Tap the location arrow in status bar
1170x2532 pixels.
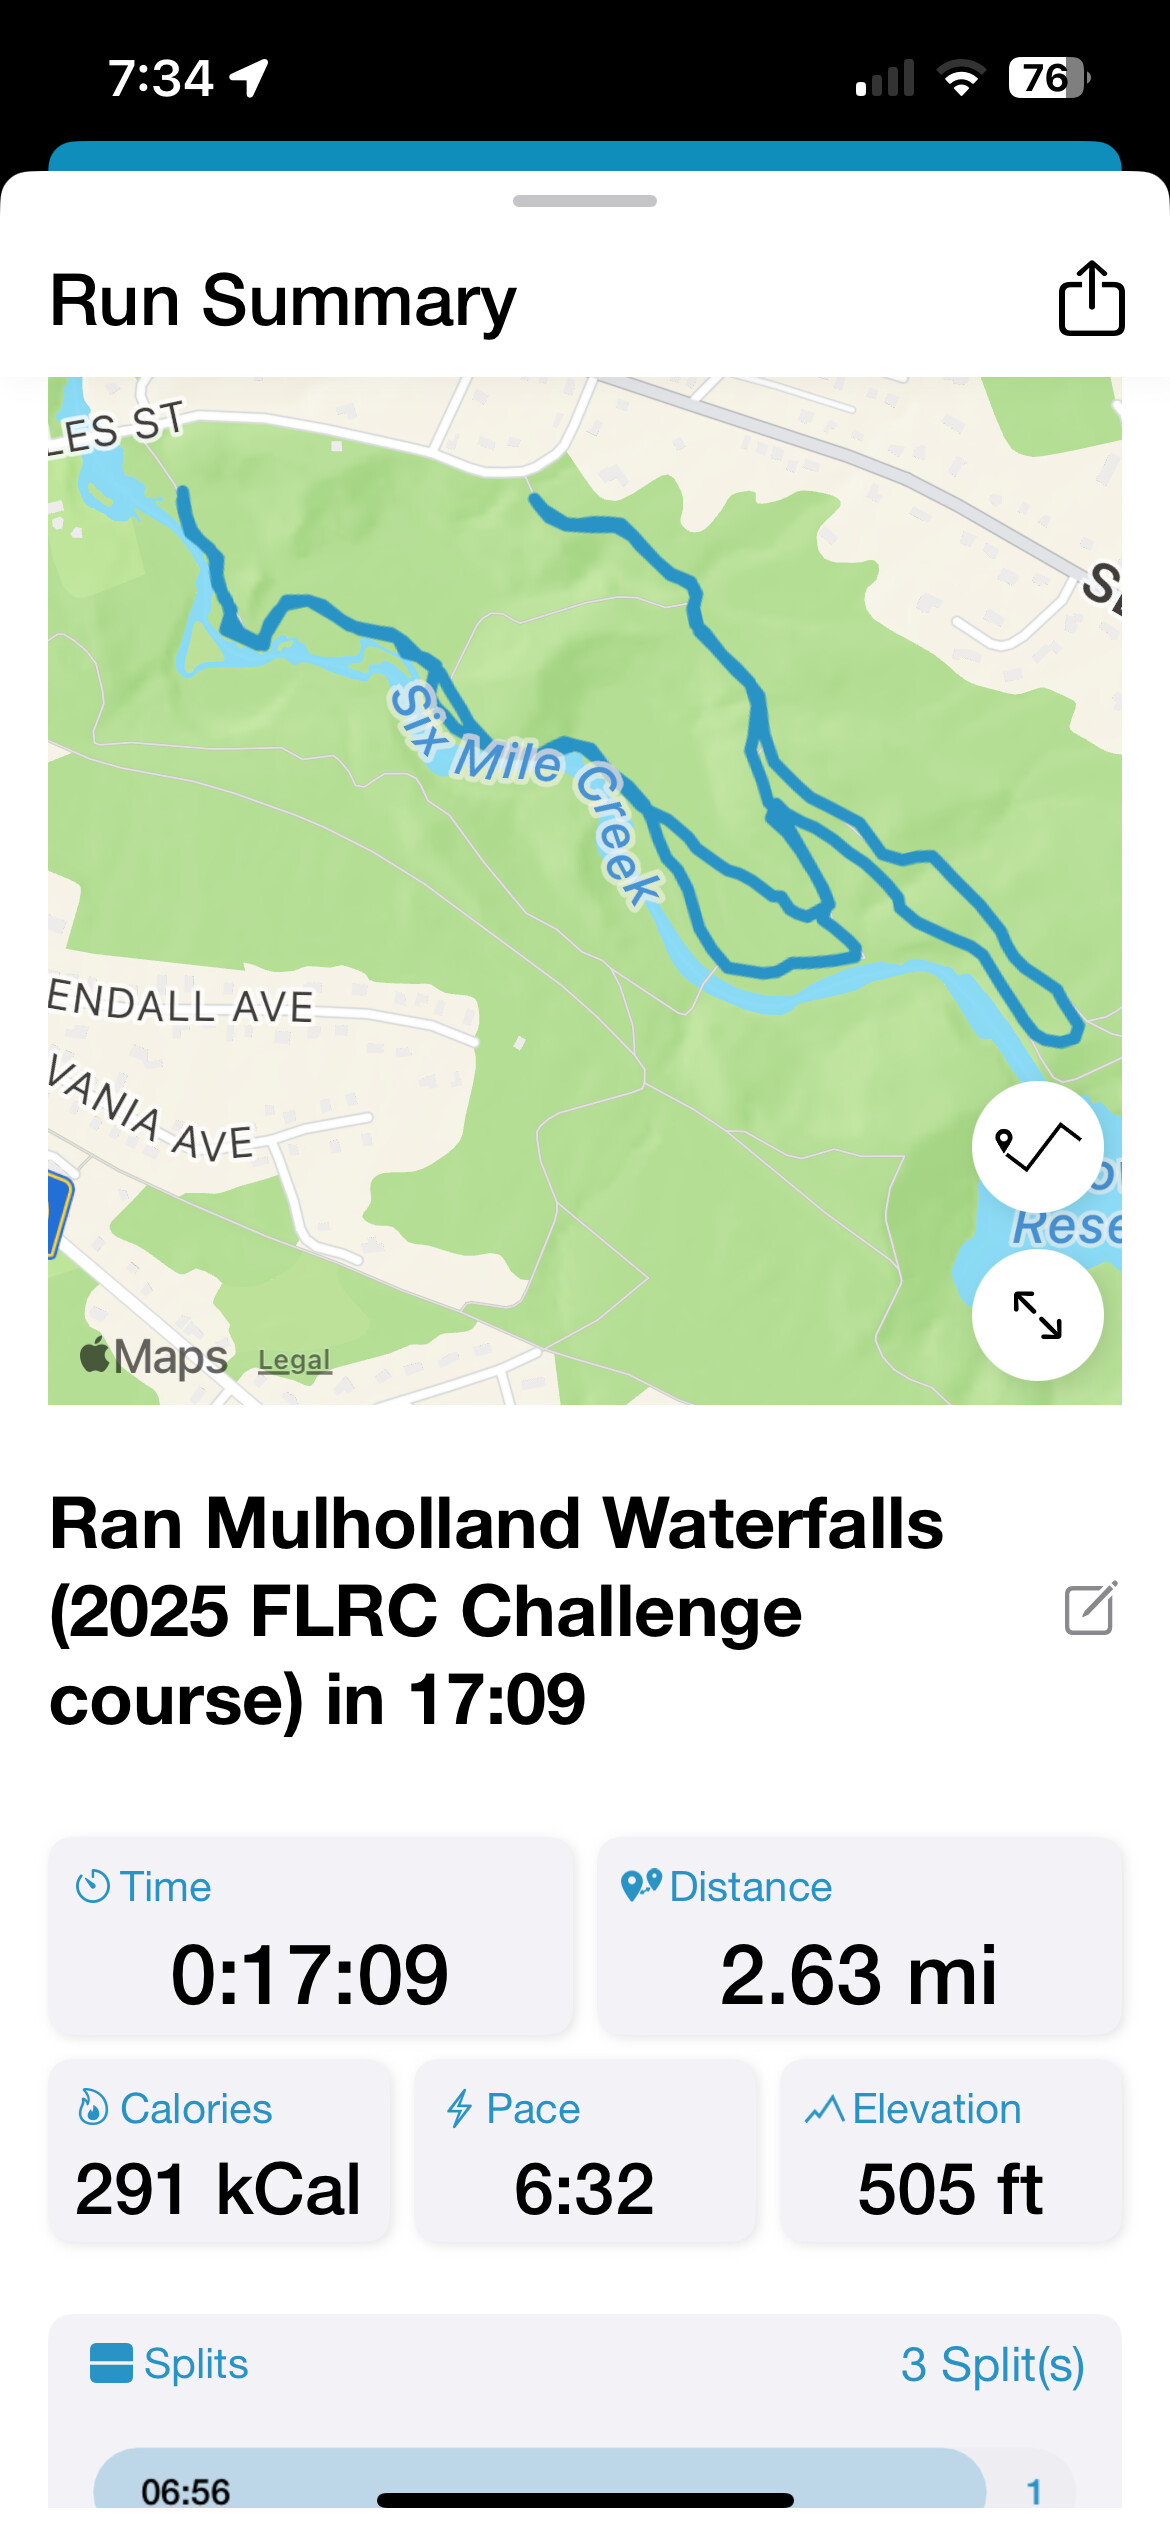coord(249,78)
